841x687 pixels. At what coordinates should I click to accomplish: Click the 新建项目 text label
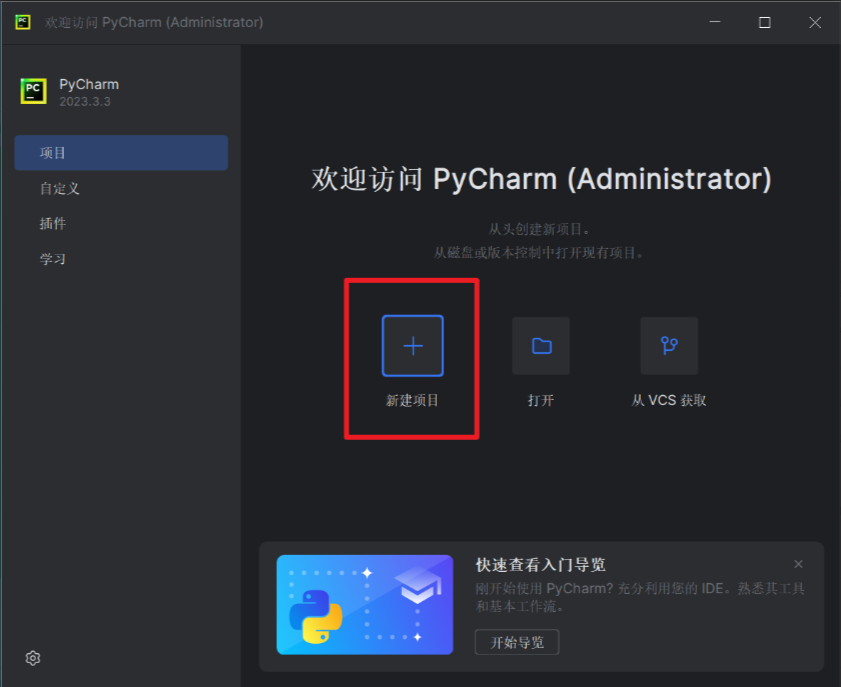pyautogui.click(x=412, y=400)
